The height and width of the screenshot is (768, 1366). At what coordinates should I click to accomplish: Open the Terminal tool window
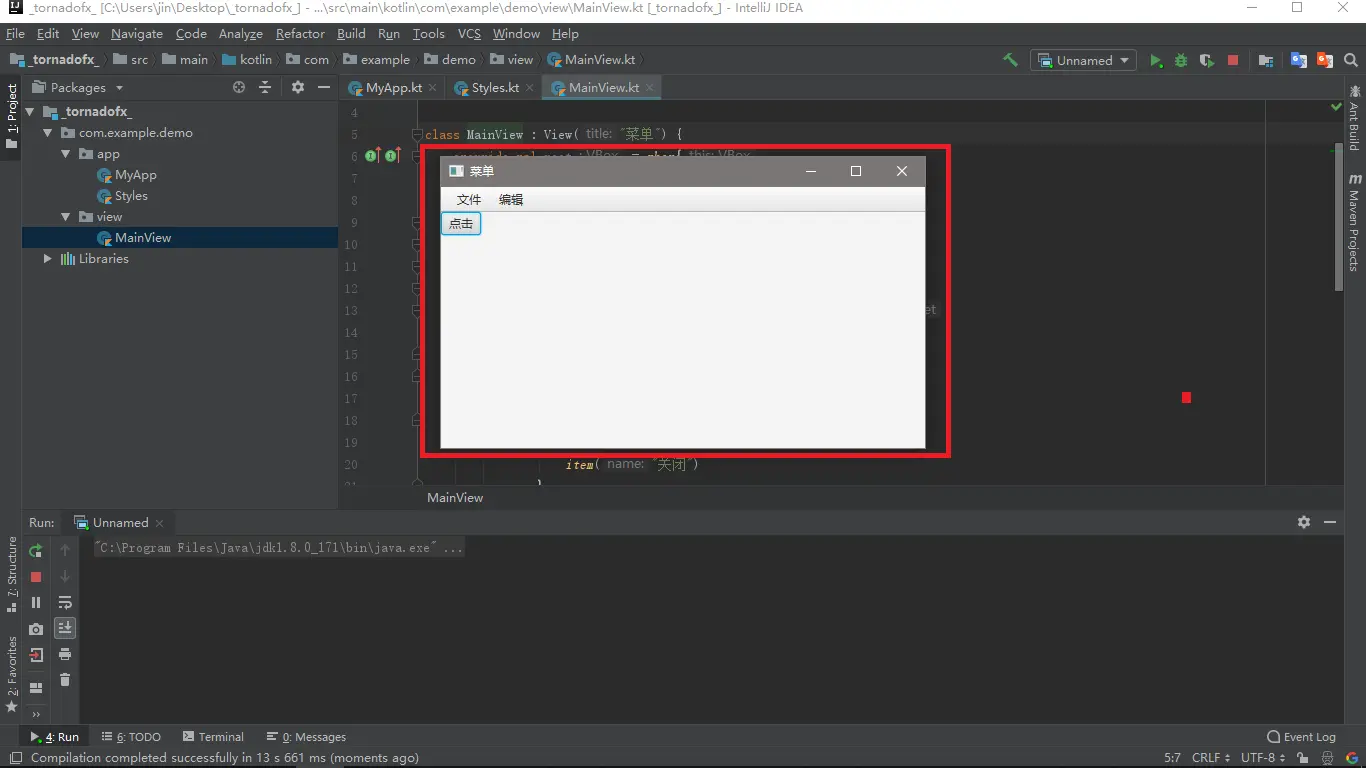coord(213,737)
